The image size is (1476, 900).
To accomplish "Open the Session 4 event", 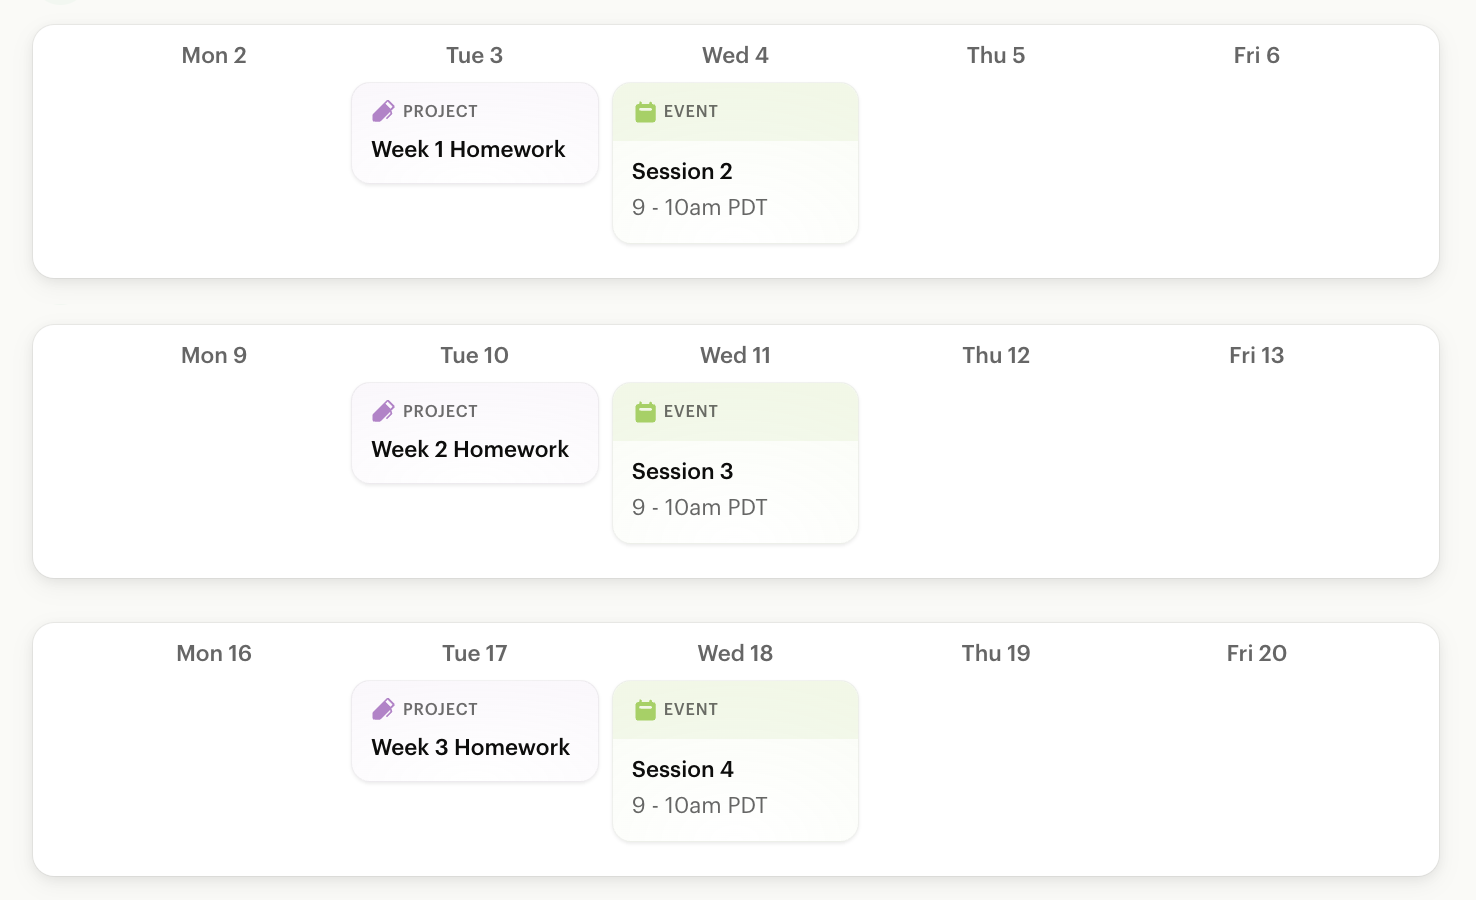I will pos(682,770).
